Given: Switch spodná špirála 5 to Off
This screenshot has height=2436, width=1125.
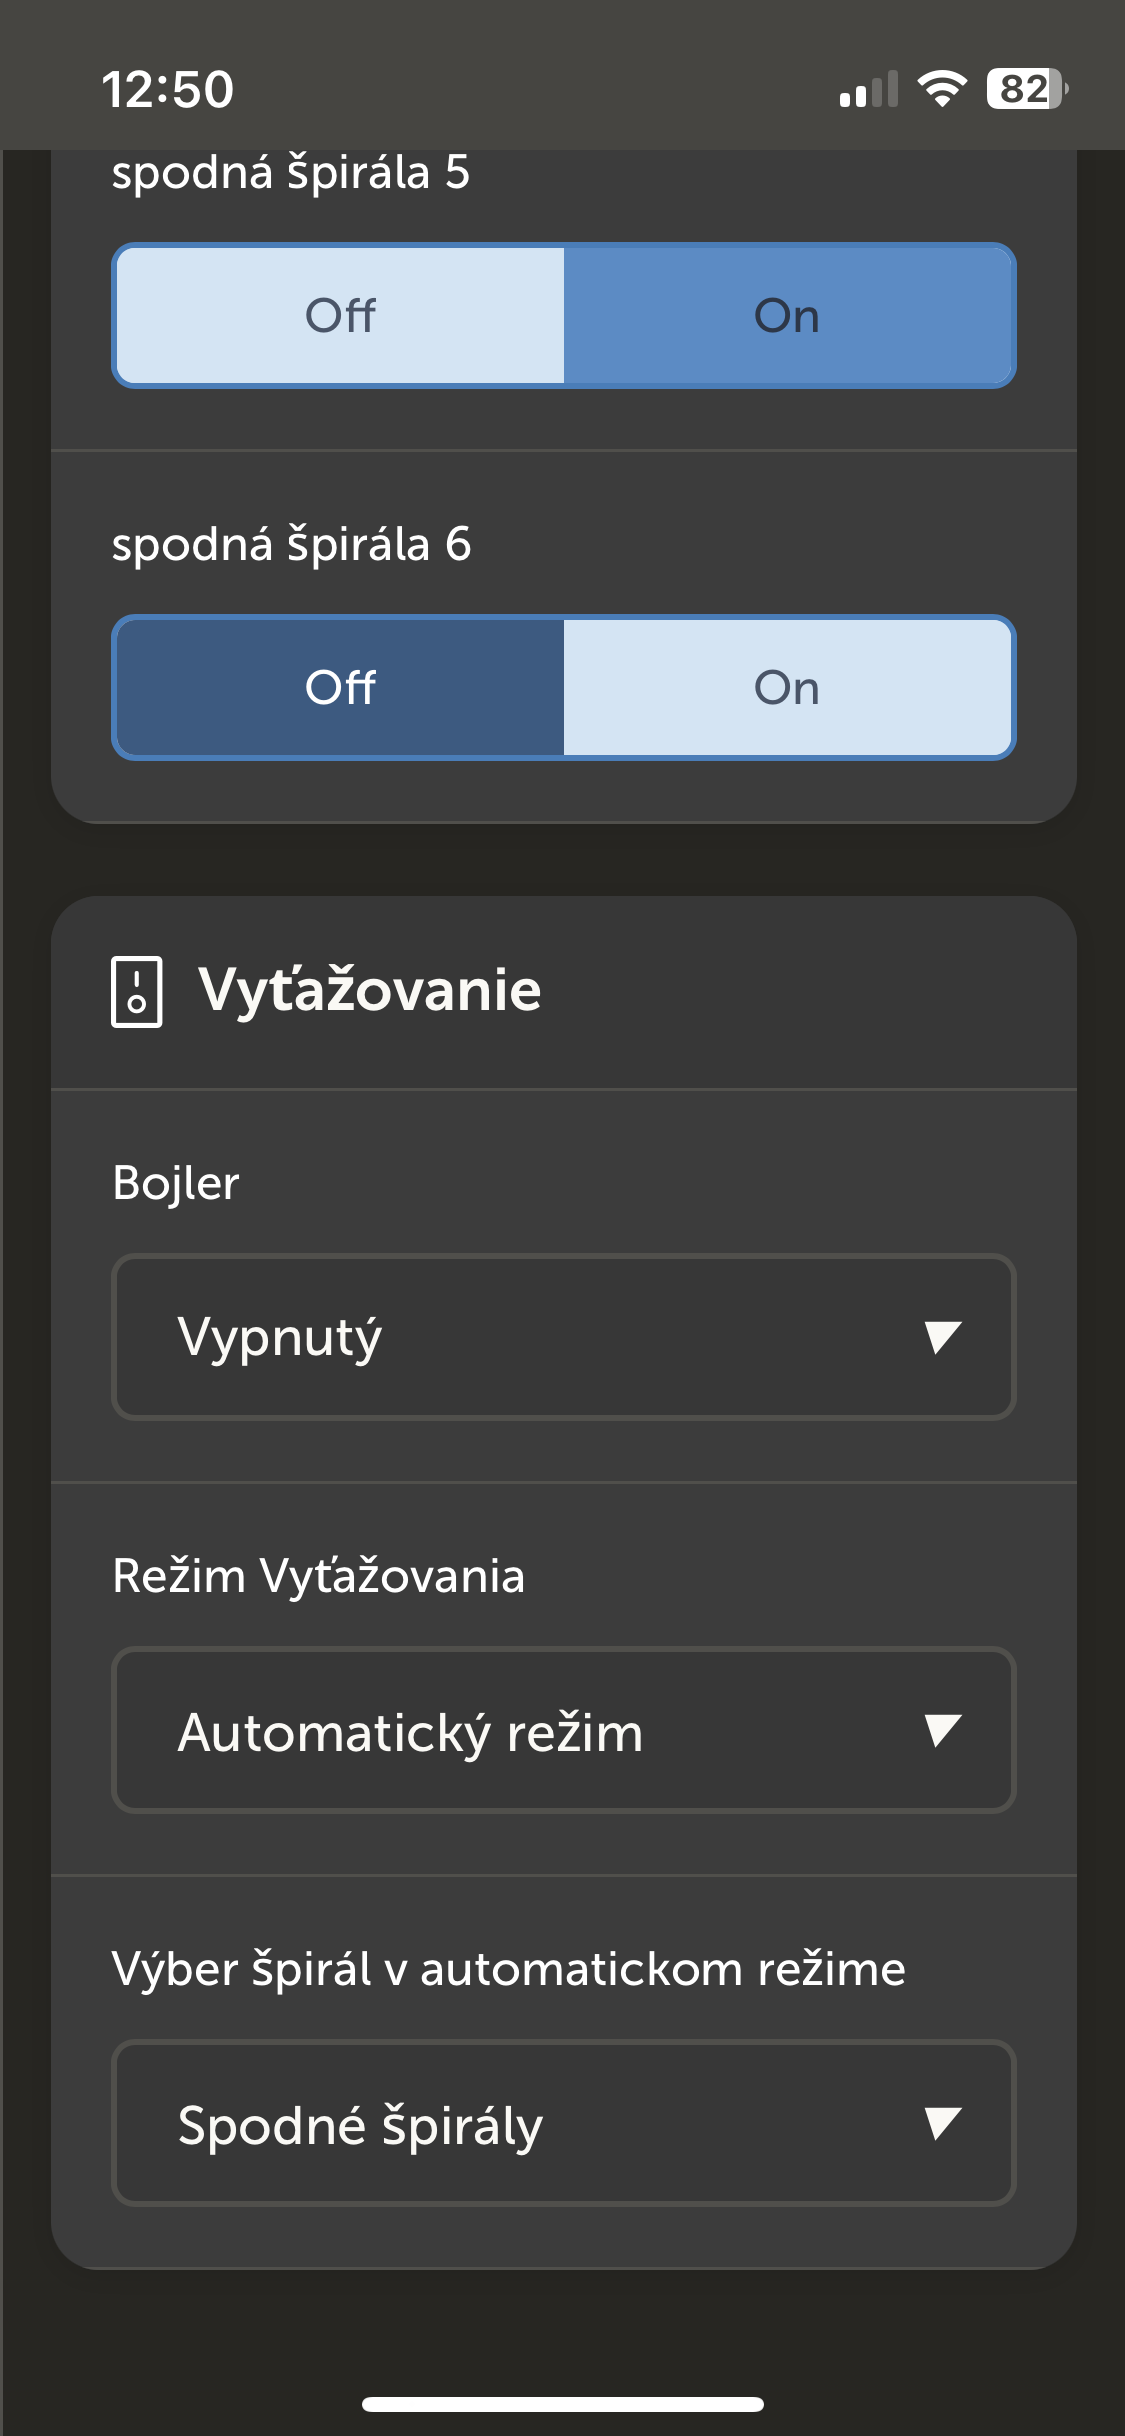Looking at the screenshot, I should [x=340, y=315].
